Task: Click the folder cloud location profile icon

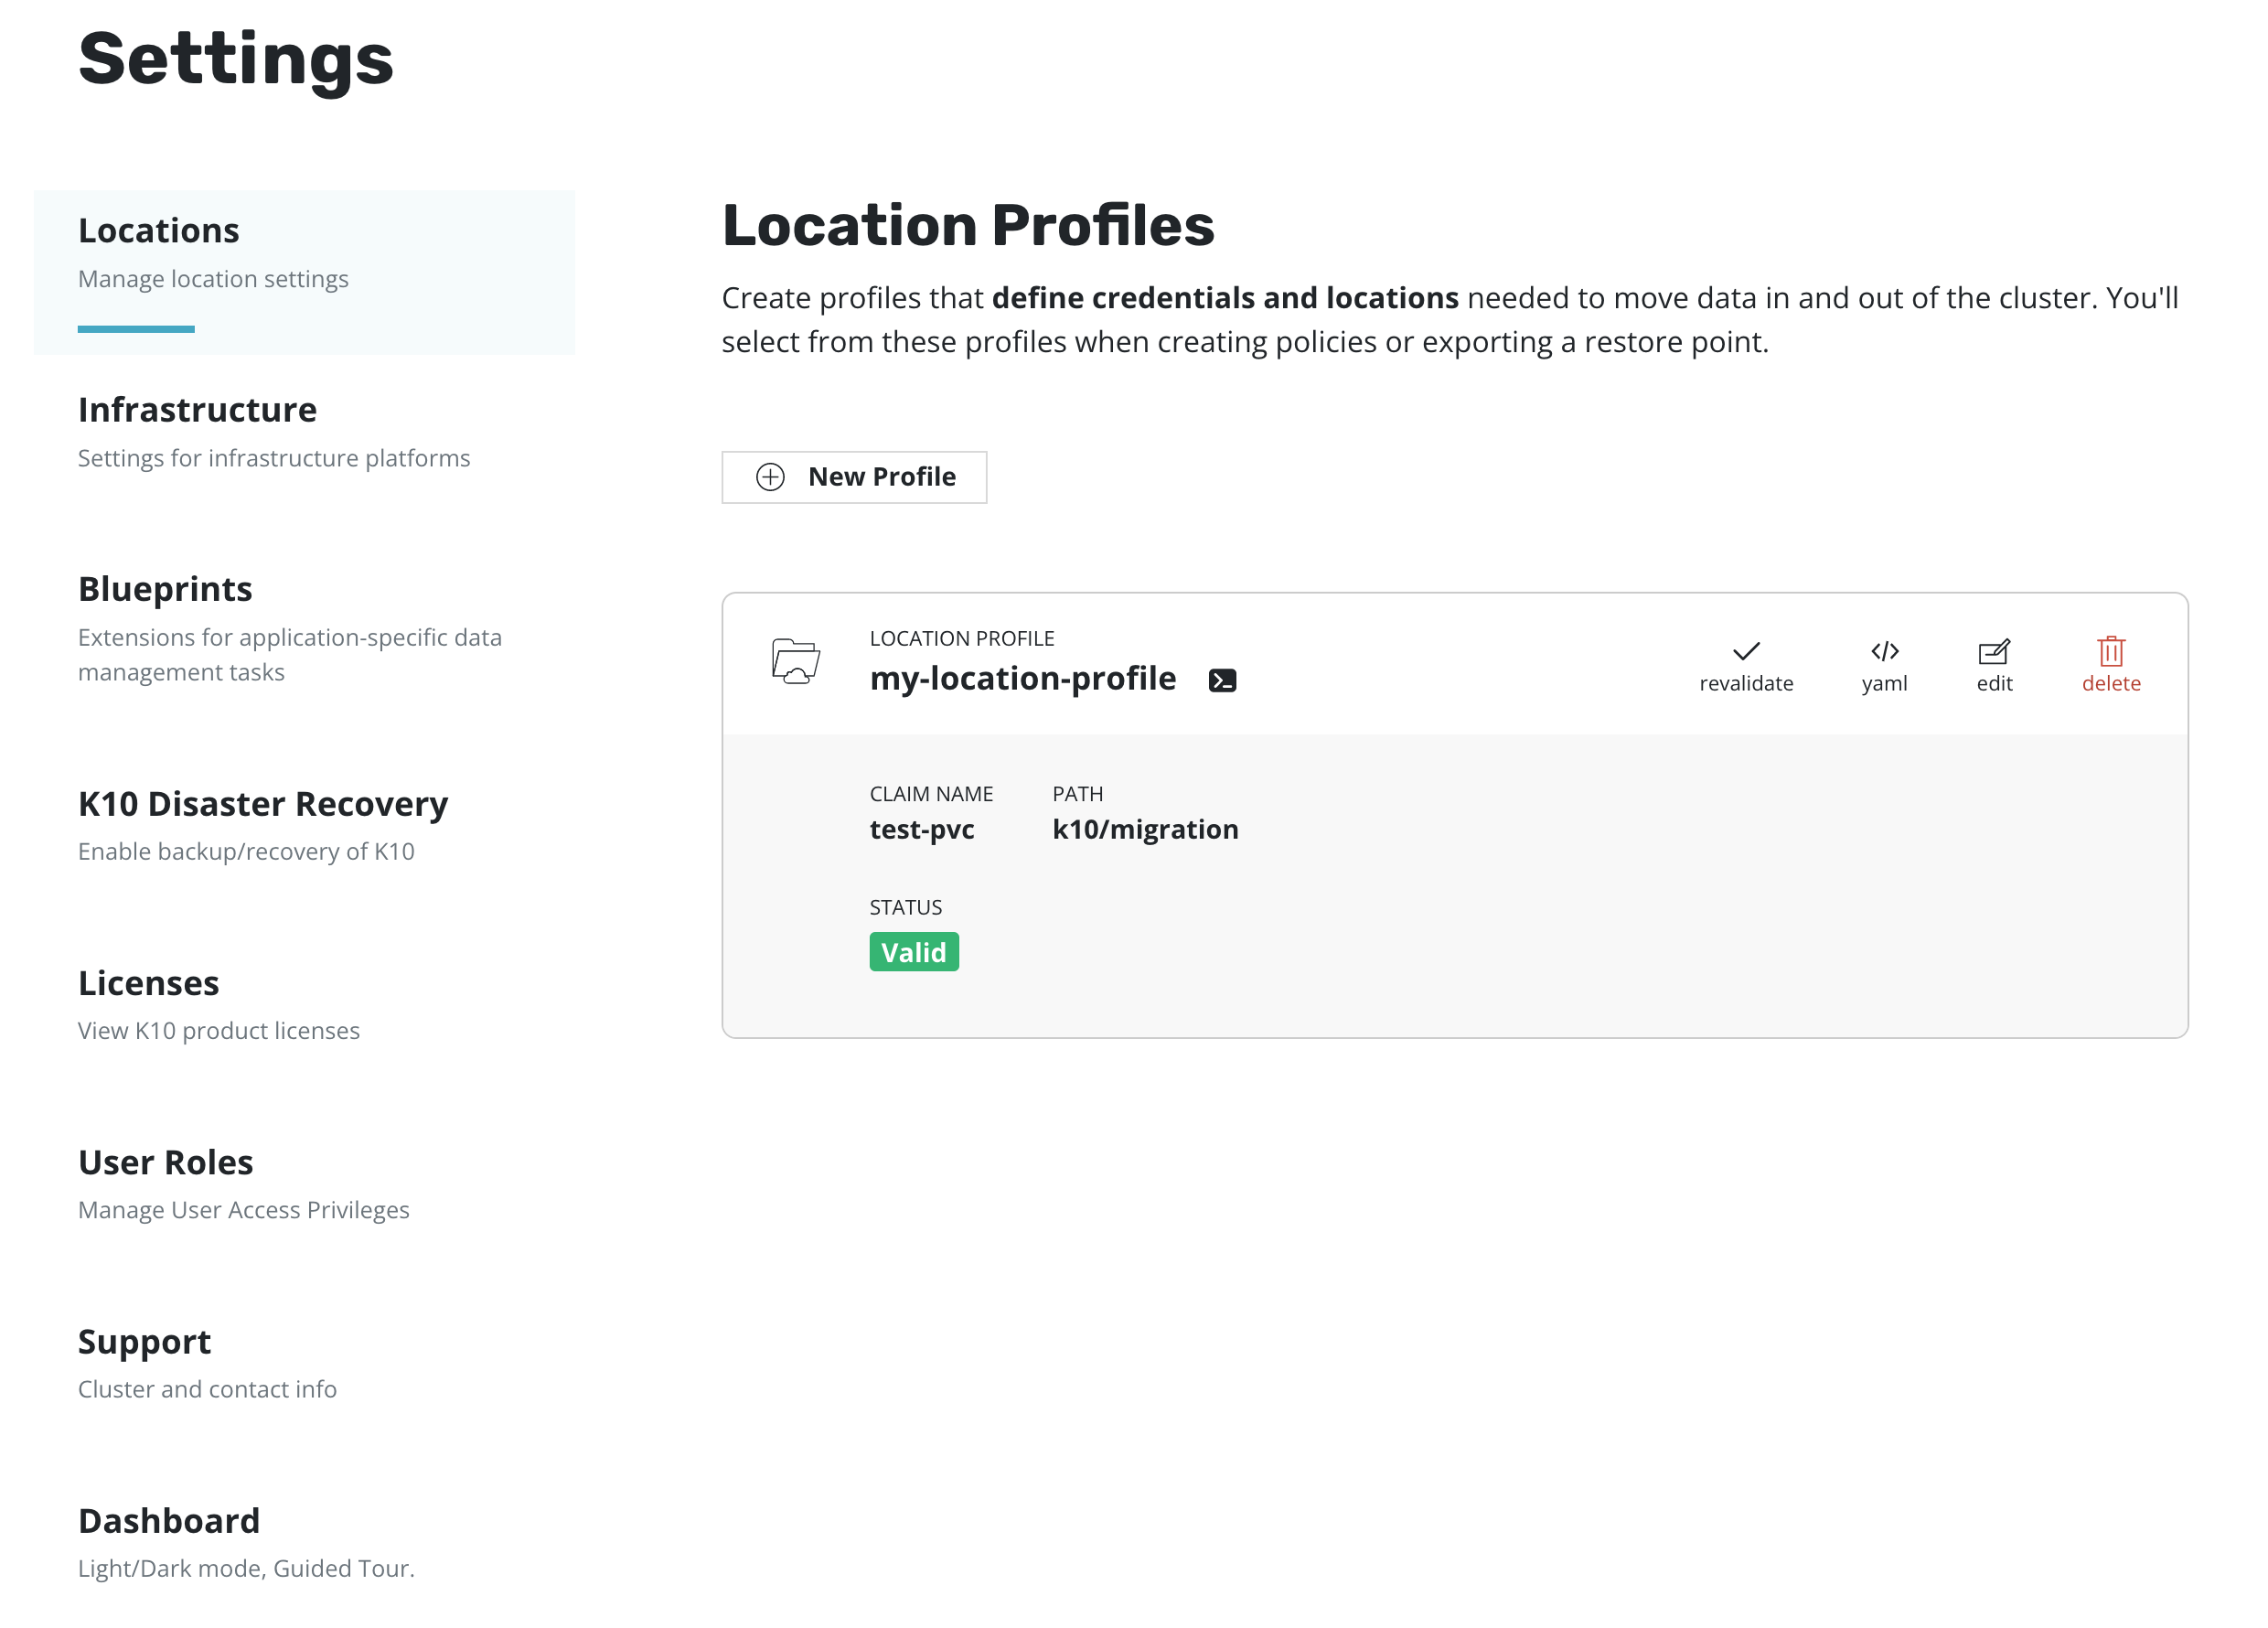Action: coord(796,661)
